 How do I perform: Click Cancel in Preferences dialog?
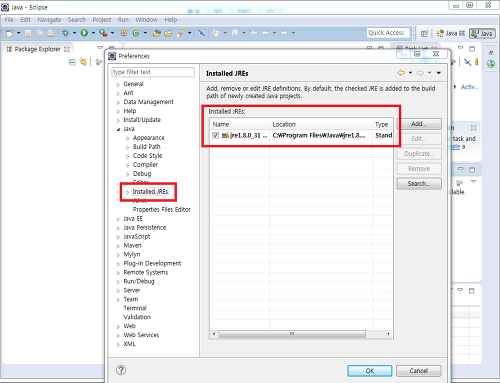pyautogui.click(x=419, y=371)
